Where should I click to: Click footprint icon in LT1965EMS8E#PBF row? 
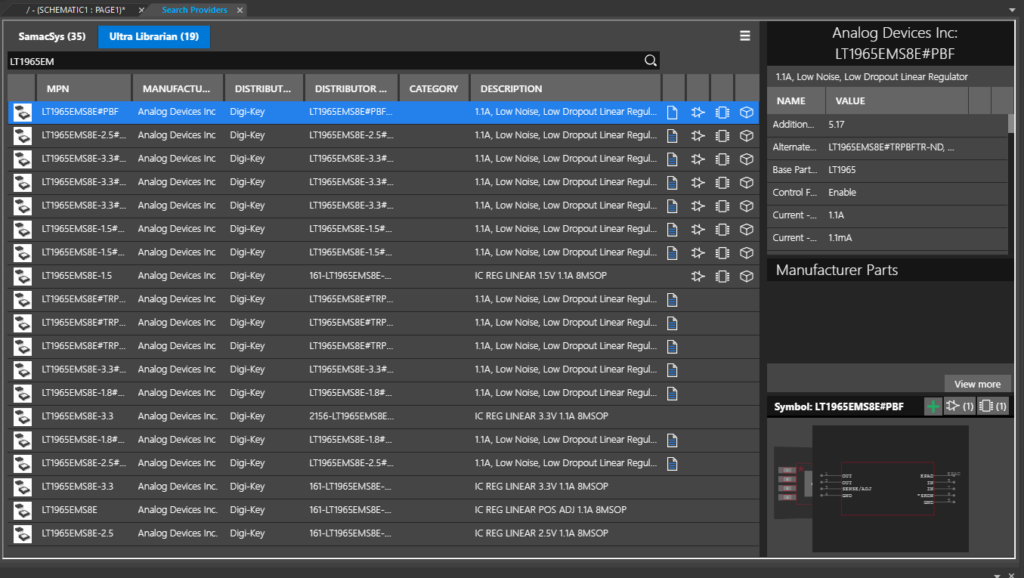click(722, 112)
